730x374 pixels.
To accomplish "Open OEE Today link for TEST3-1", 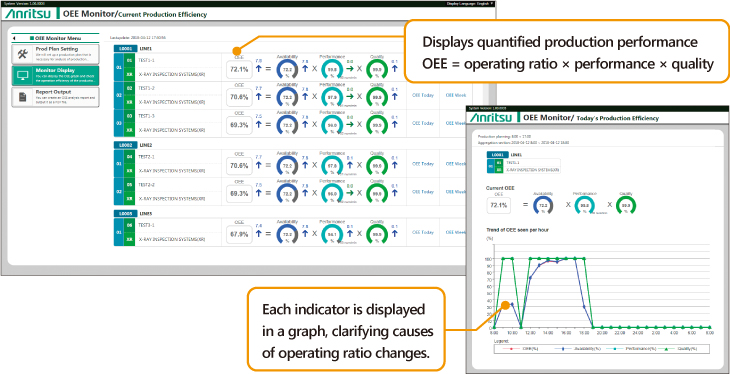I will point(423,232).
